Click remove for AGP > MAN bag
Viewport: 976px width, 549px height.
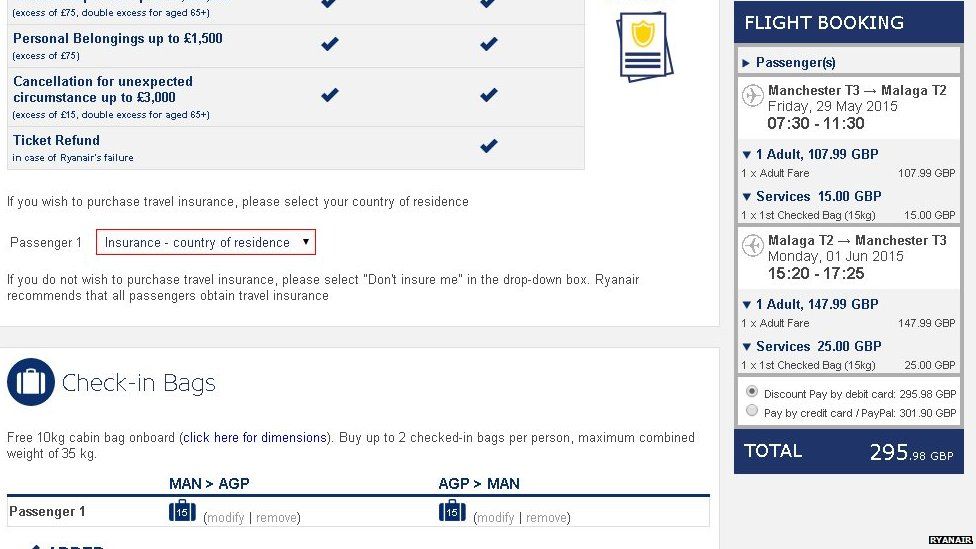(x=547, y=518)
